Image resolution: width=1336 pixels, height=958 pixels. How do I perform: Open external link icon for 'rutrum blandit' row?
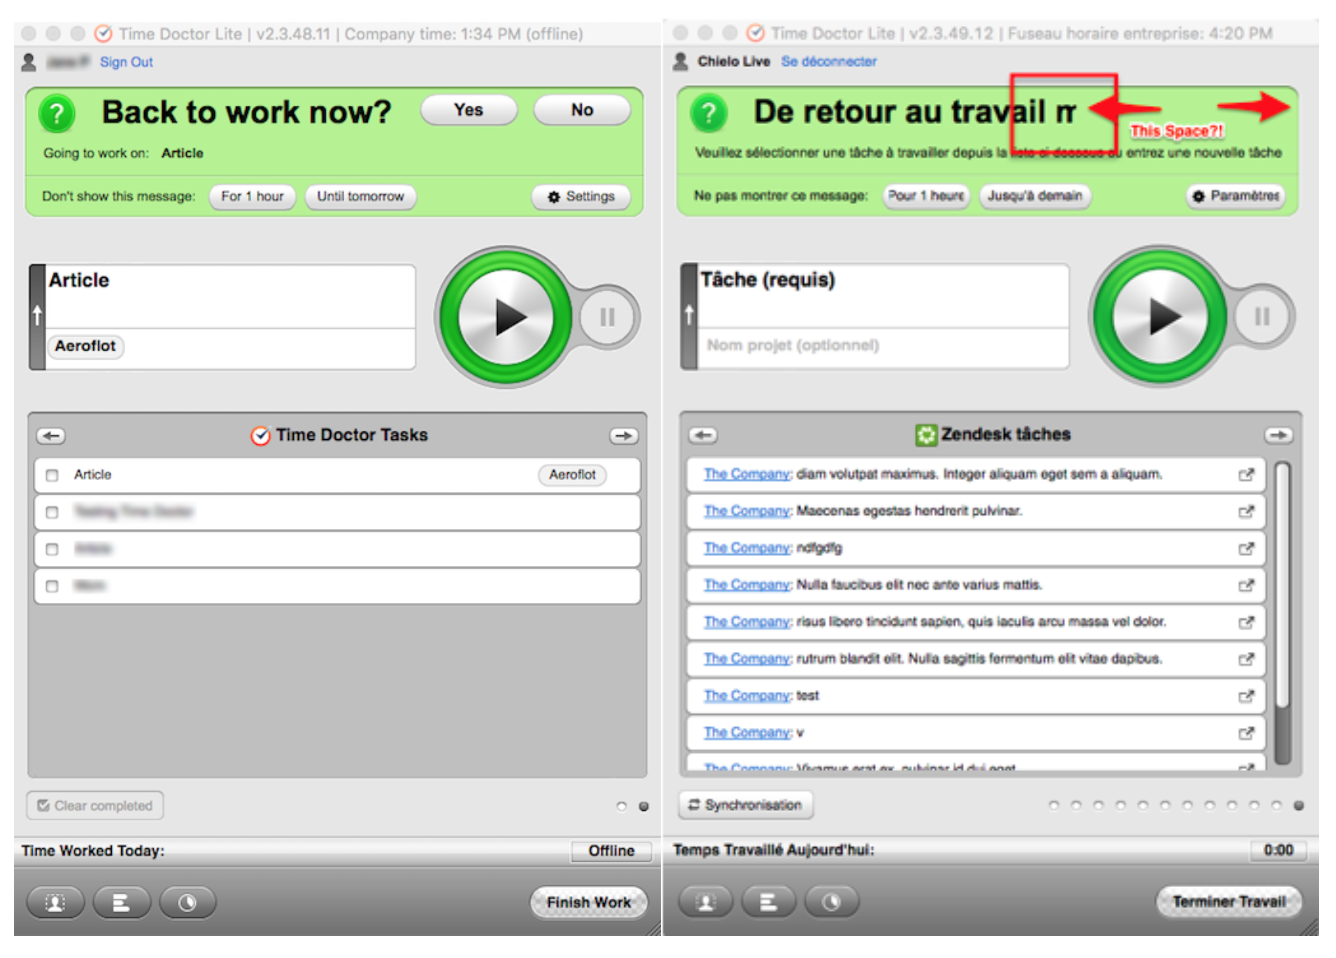pos(1246,659)
